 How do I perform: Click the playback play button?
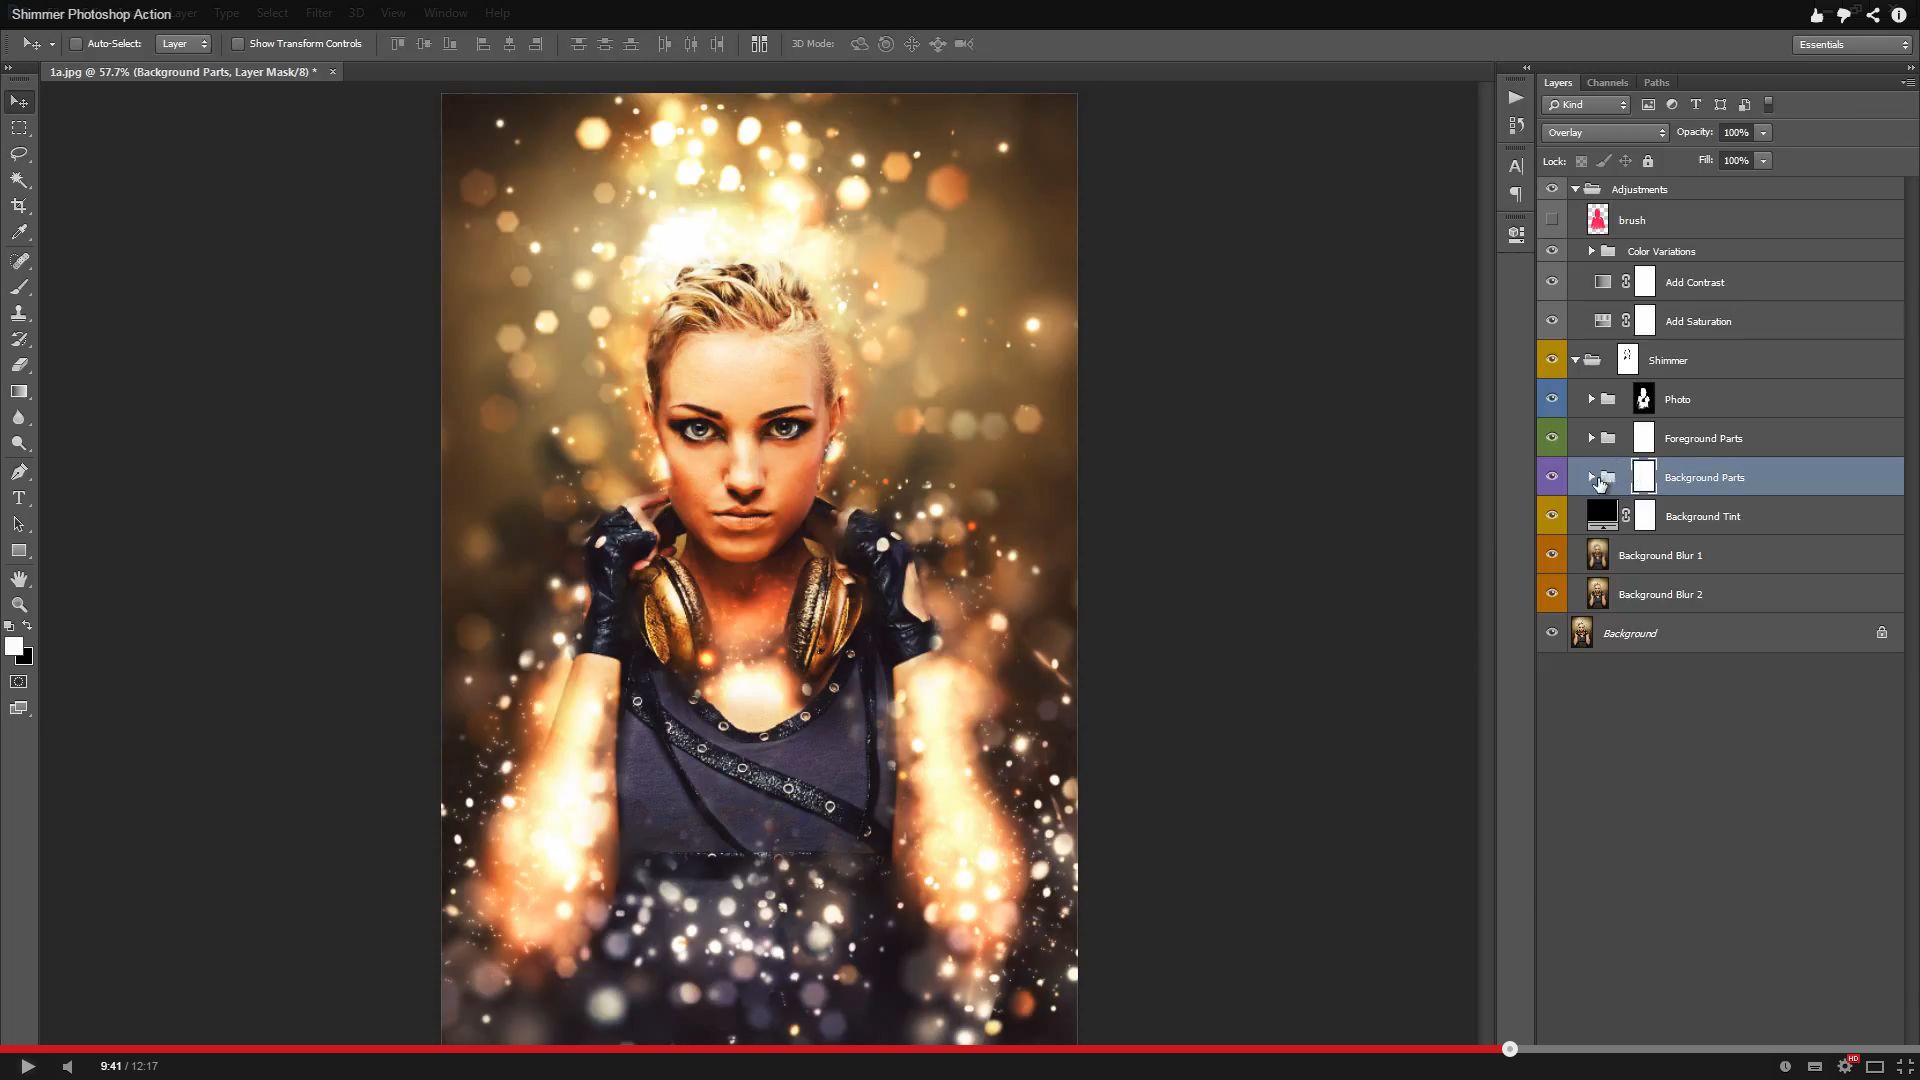(25, 1065)
